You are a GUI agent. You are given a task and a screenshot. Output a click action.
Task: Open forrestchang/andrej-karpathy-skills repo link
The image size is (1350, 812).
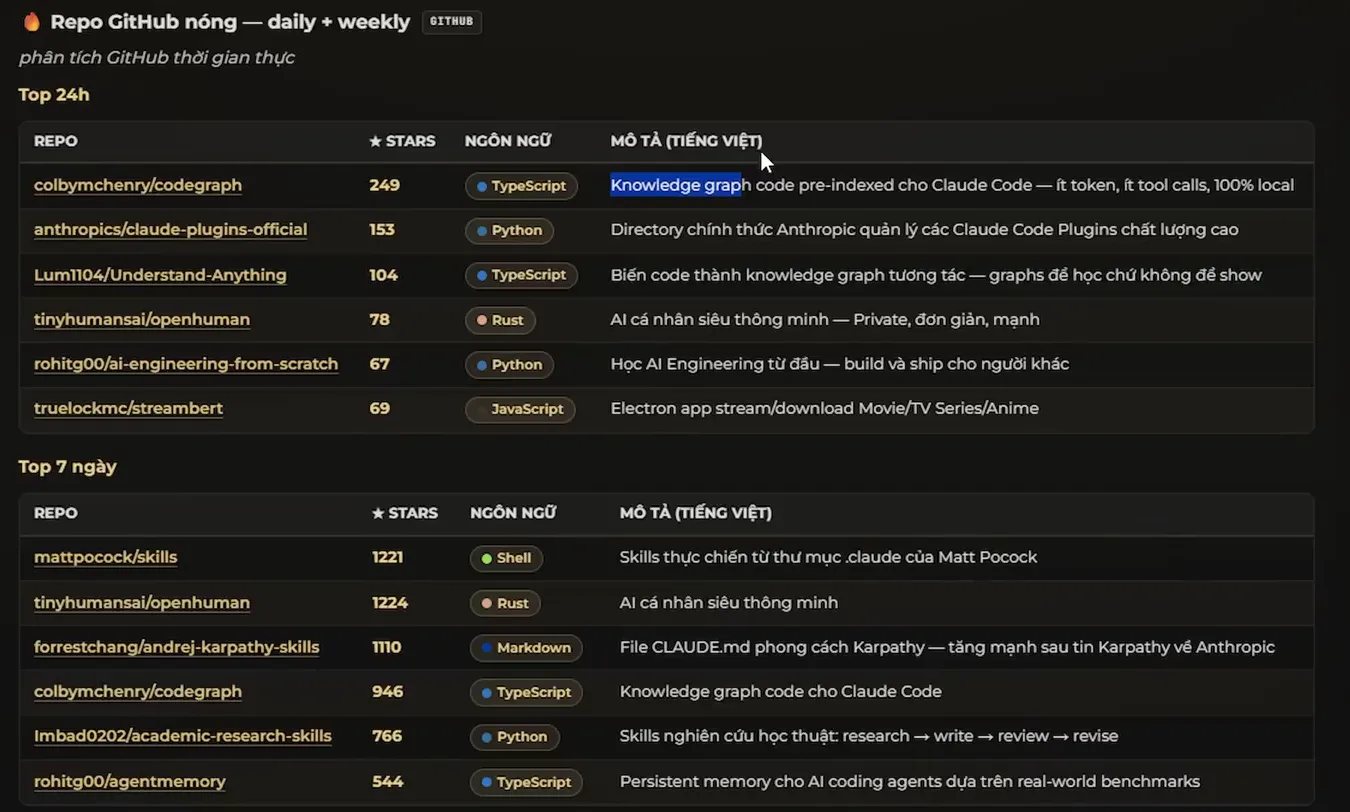(177, 647)
